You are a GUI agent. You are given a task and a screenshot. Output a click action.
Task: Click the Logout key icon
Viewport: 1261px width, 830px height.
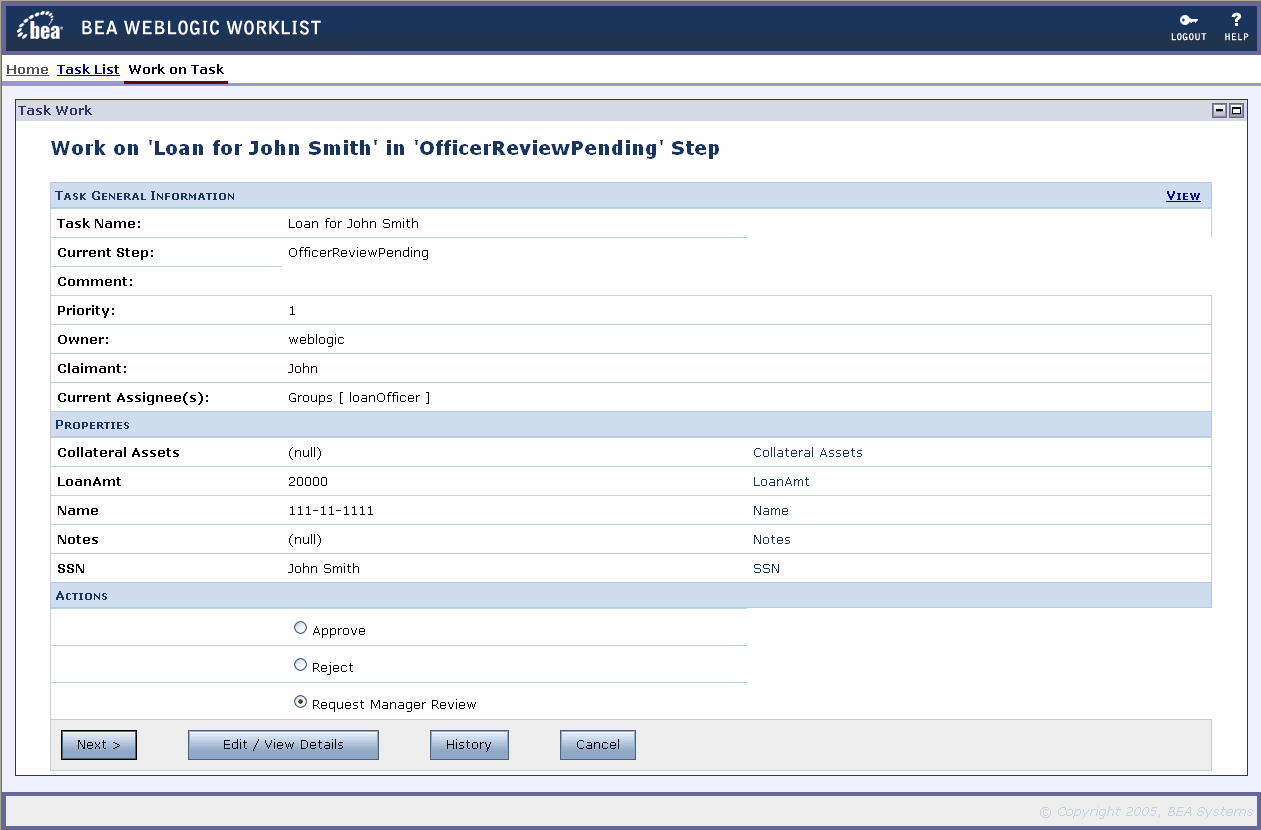pyautogui.click(x=1188, y=19)
